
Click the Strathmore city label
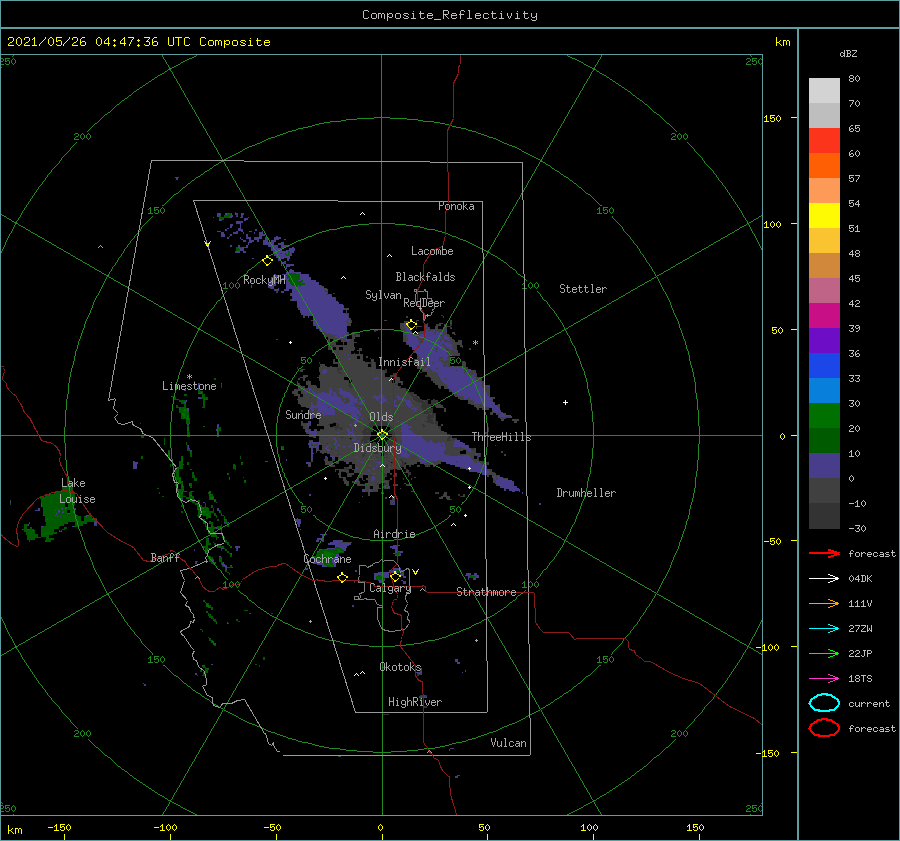[x=486, y=592]
